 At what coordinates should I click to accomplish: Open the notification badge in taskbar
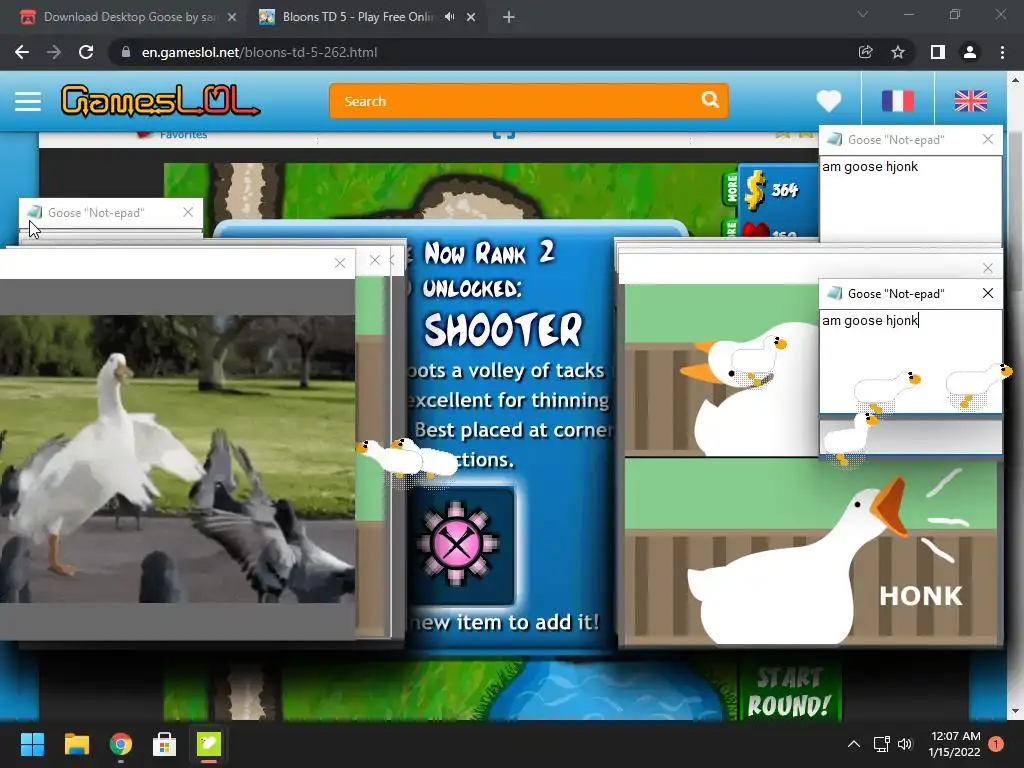[x=996, y=744]
